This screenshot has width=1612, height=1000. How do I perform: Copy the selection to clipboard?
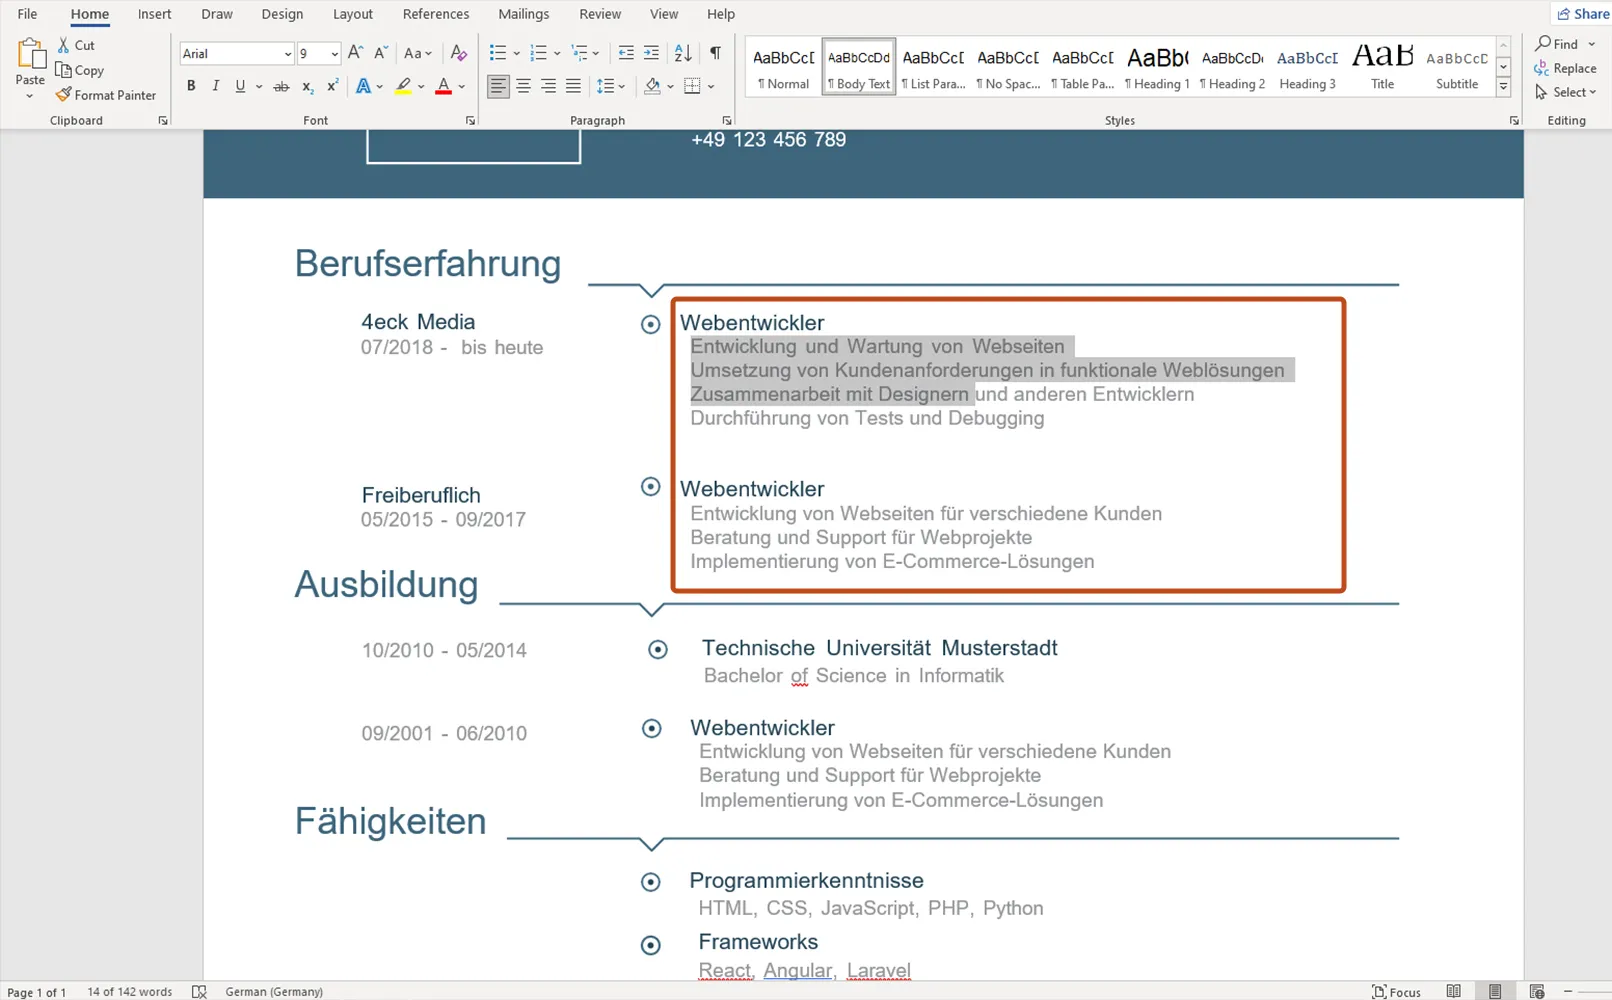pos(80,70)
